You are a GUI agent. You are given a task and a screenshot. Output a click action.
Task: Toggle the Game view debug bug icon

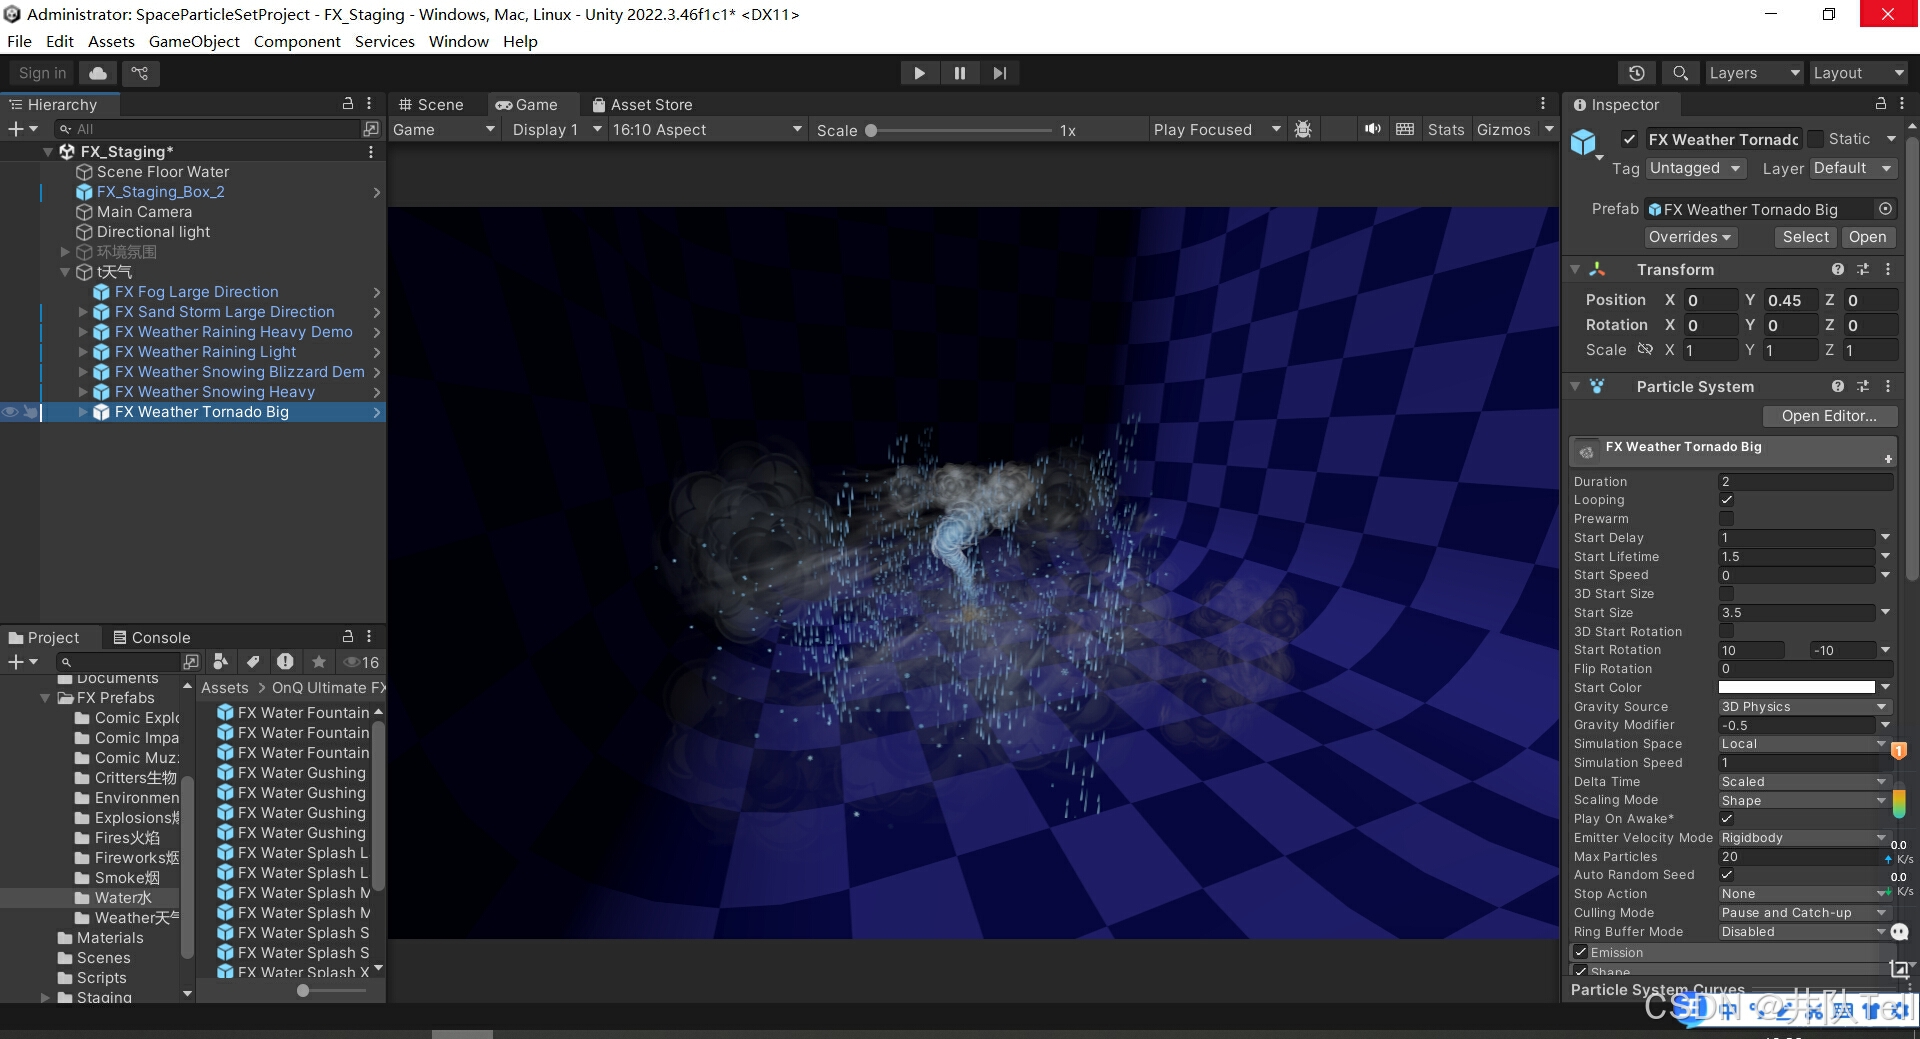1303,130
